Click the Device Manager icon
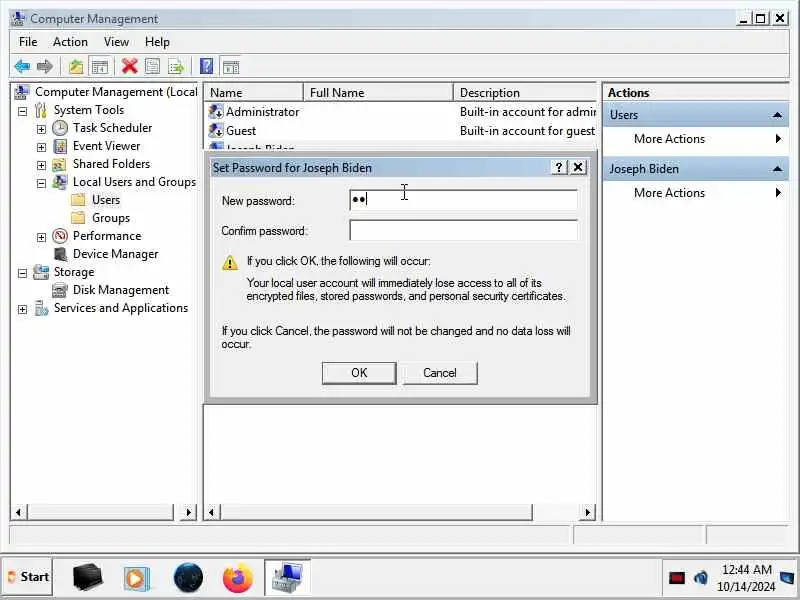Viewport: 800px width, 600px height. pos(61,254)
